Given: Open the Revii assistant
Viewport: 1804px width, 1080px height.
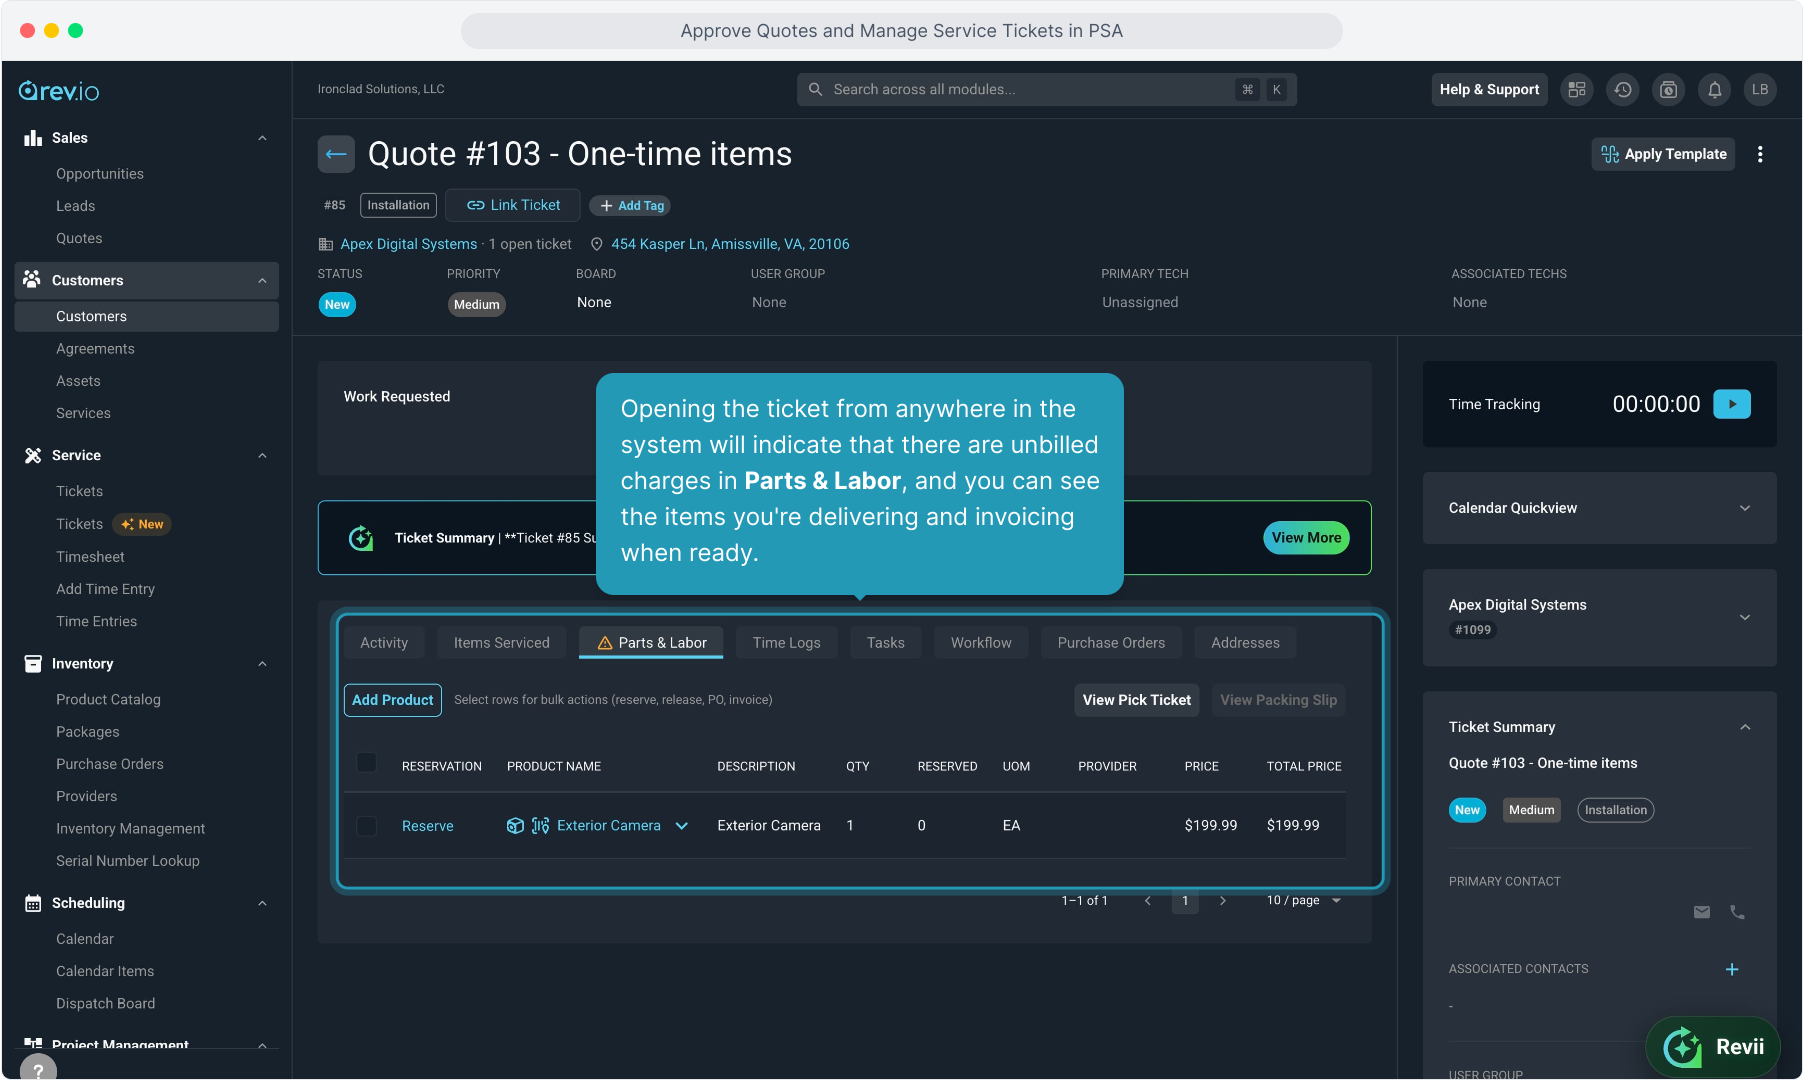Looking at the screenshot, I should tap(1713, 1047).
